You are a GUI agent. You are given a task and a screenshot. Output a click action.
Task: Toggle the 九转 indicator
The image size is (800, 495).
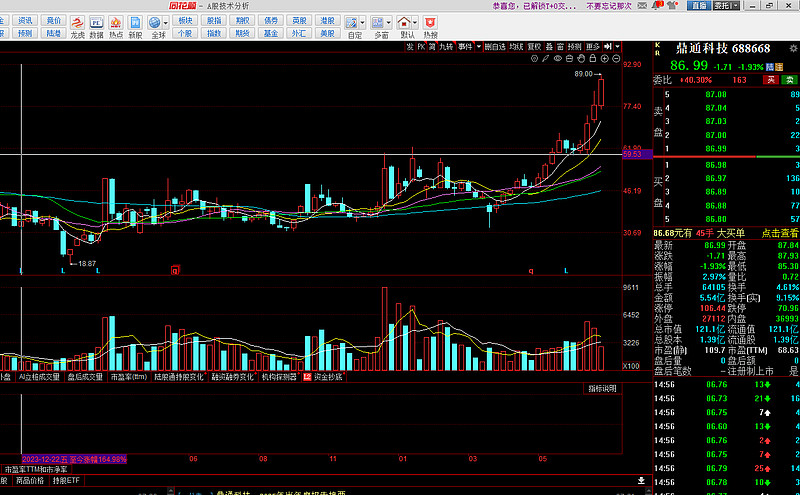446,46
